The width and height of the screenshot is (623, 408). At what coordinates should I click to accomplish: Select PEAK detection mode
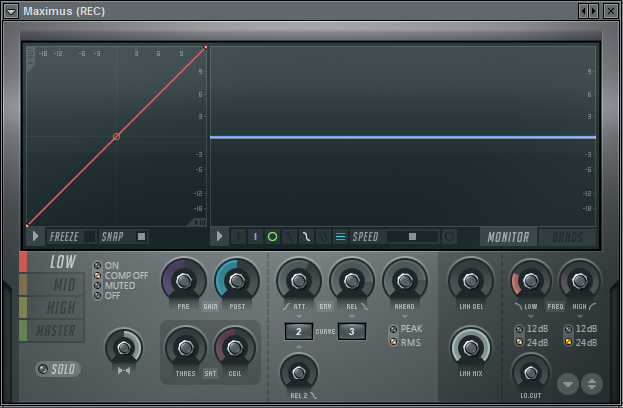click(x=406, y=329)
